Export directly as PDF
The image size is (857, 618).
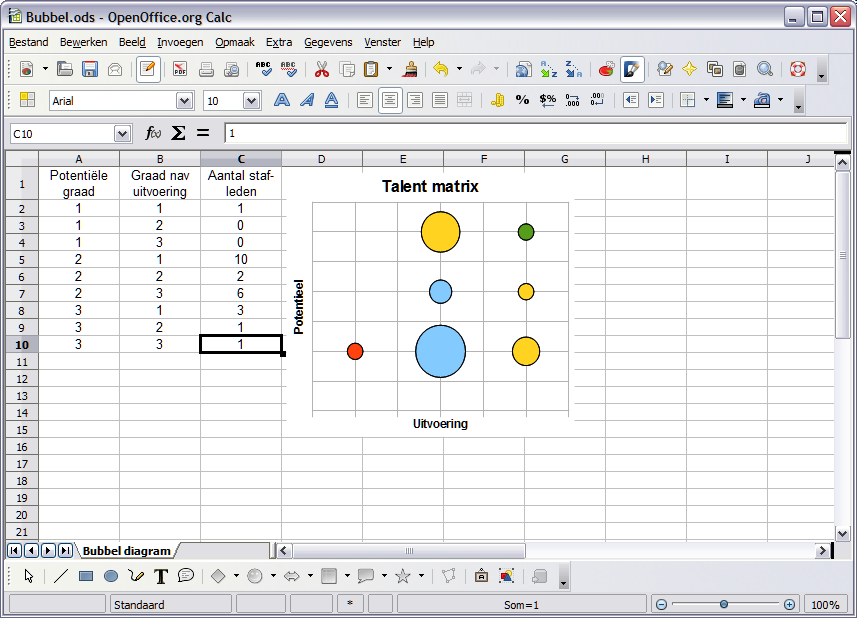point(180,69)
